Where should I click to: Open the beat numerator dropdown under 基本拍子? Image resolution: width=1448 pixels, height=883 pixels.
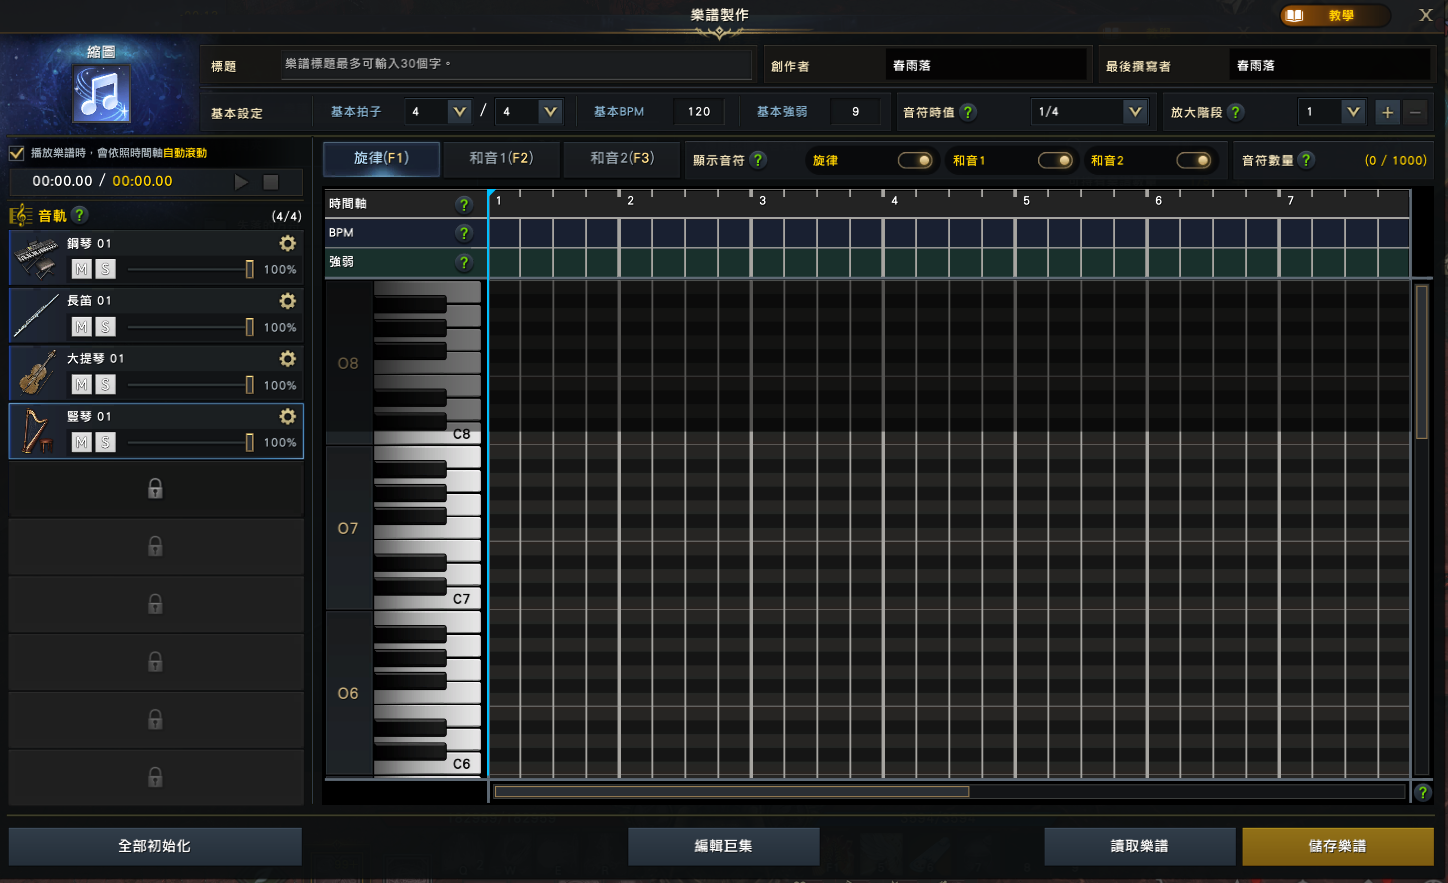[459, 112]
